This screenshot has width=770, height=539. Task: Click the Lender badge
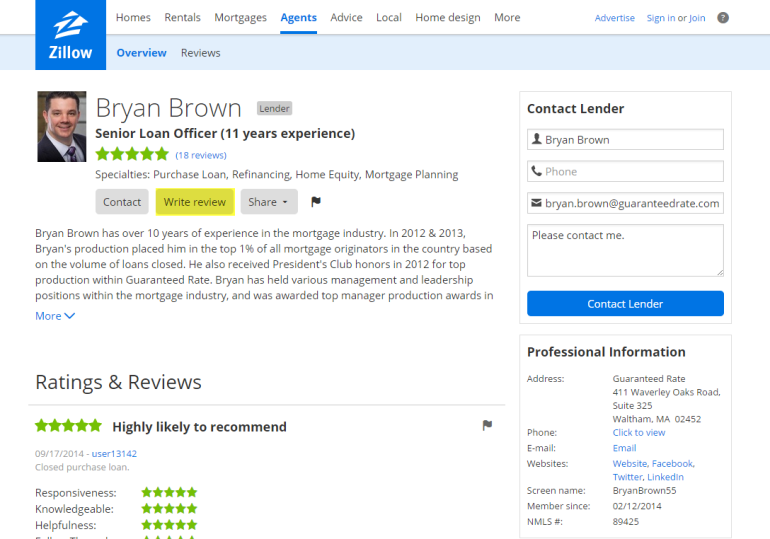275,108
